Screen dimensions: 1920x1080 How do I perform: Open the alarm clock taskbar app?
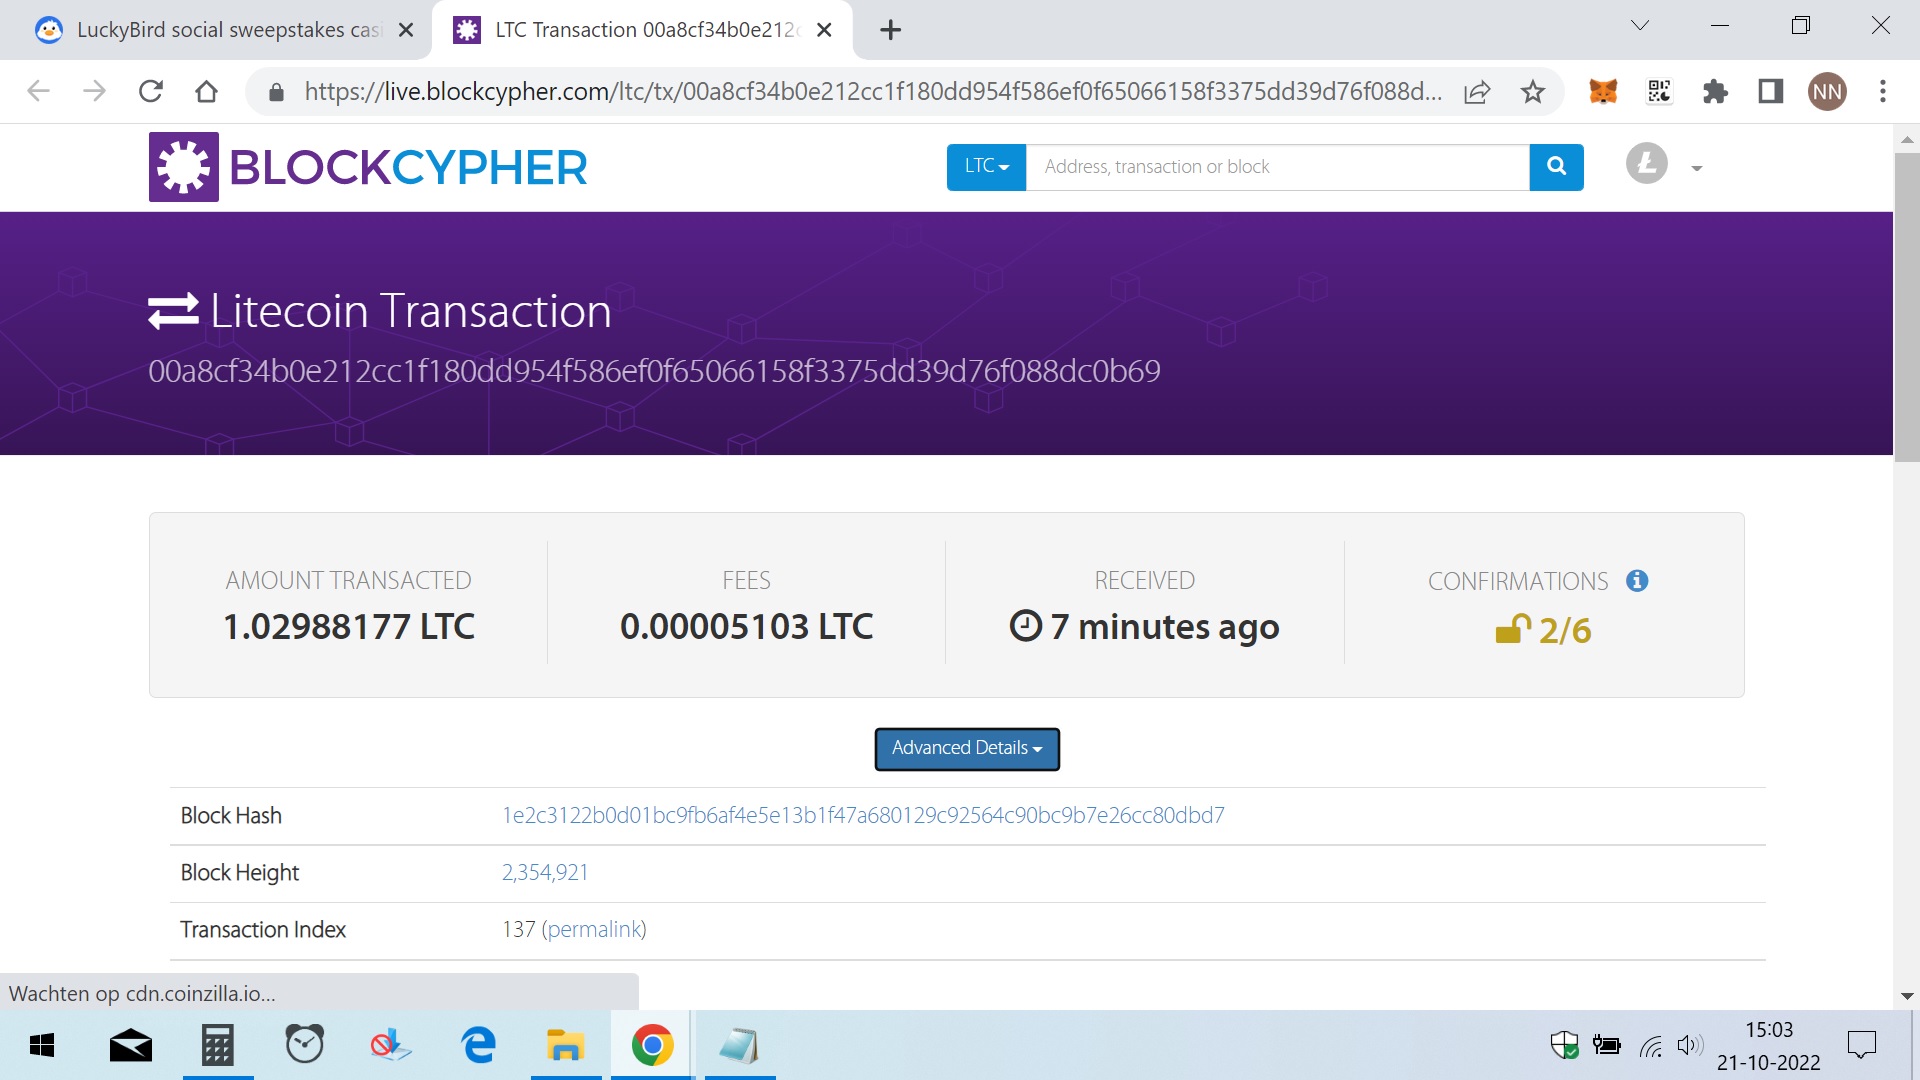point(304,1044)
